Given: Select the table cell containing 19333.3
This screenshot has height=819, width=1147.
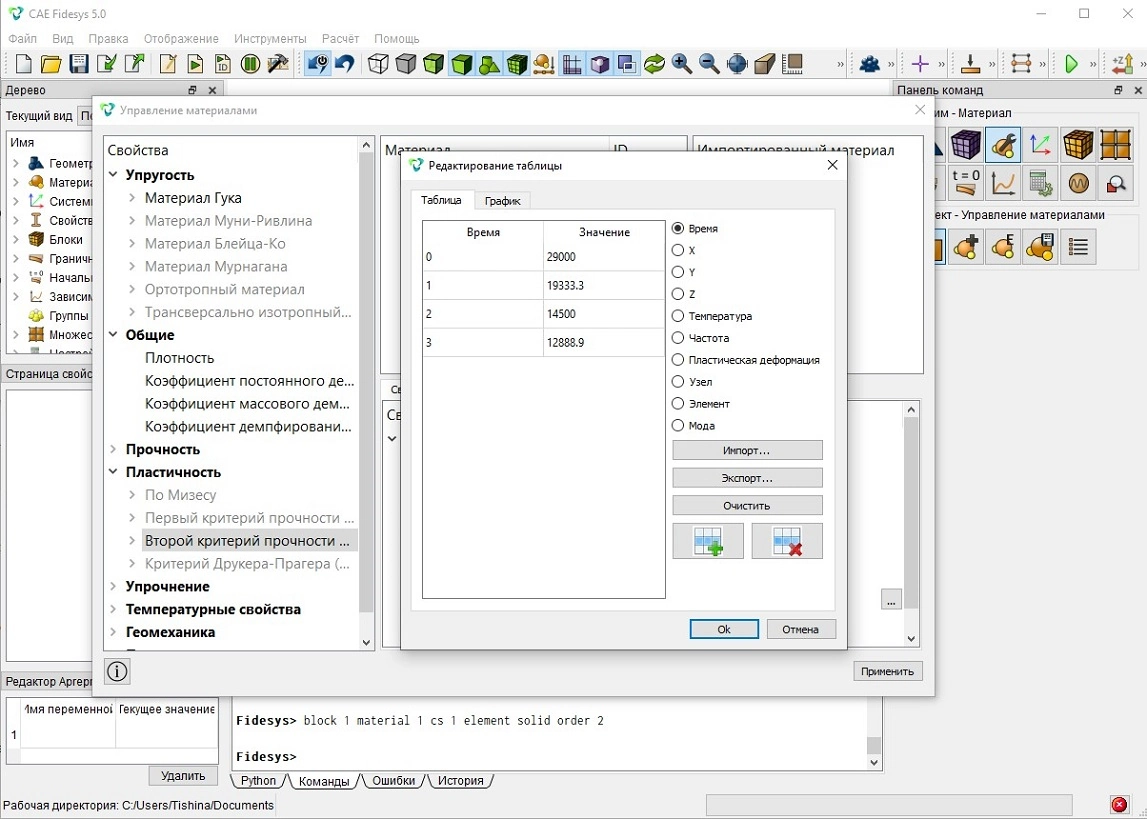Looking at the screenshot, I should pyautogui.click(x=603, y=285).
